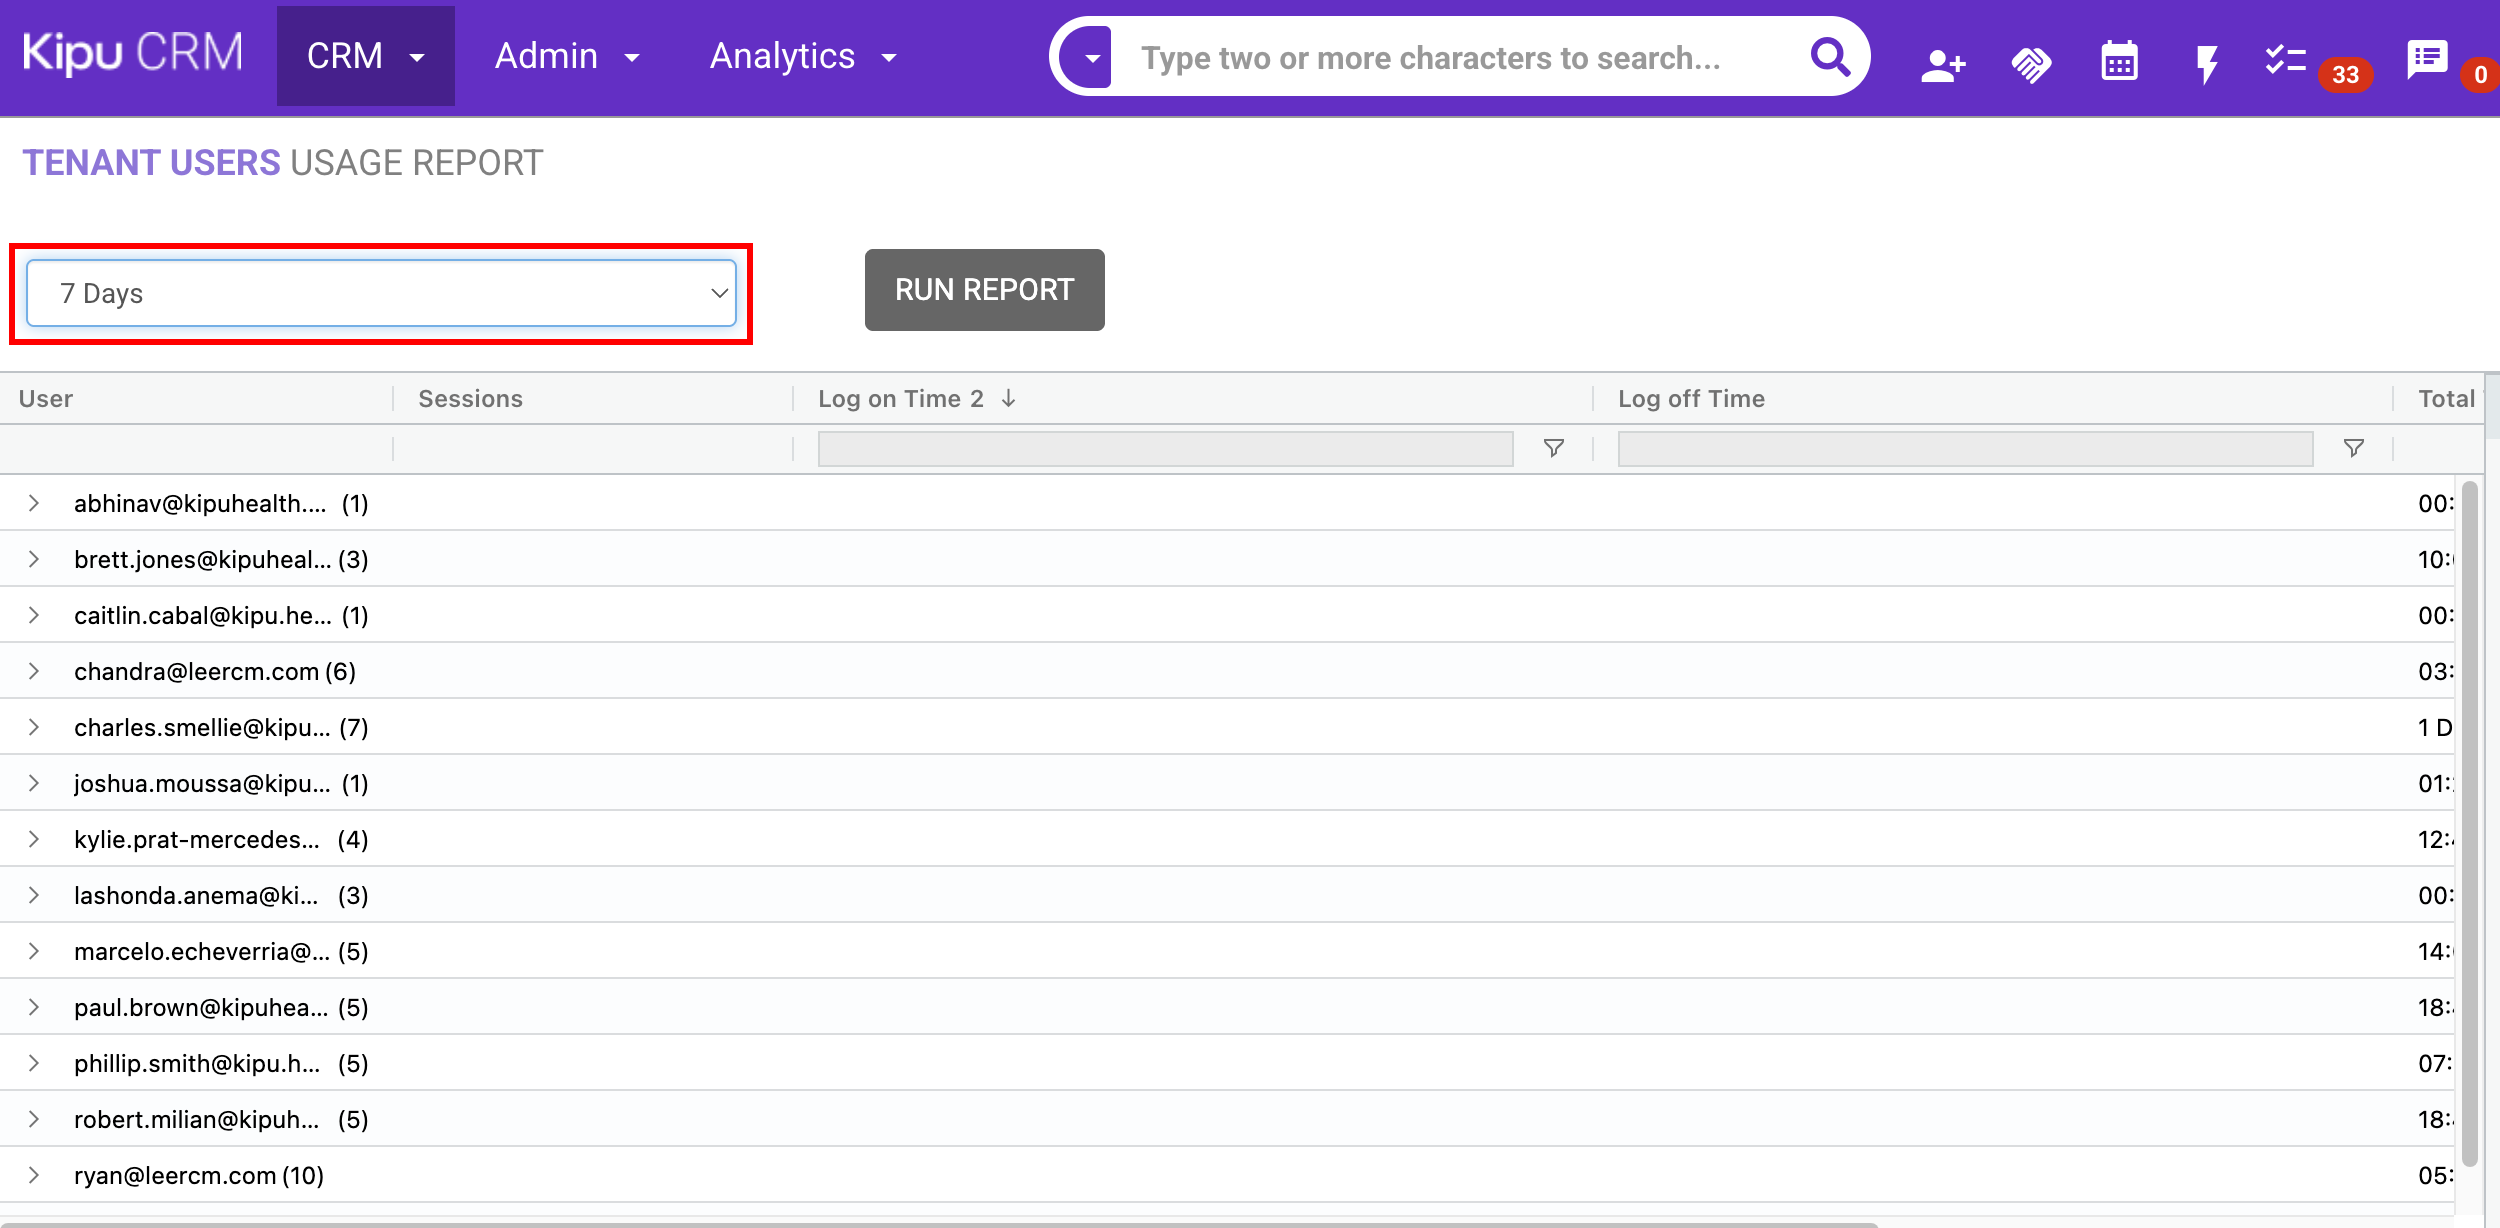Click the add user icon in header
2500x1228 pixels.
[1943, 64]
